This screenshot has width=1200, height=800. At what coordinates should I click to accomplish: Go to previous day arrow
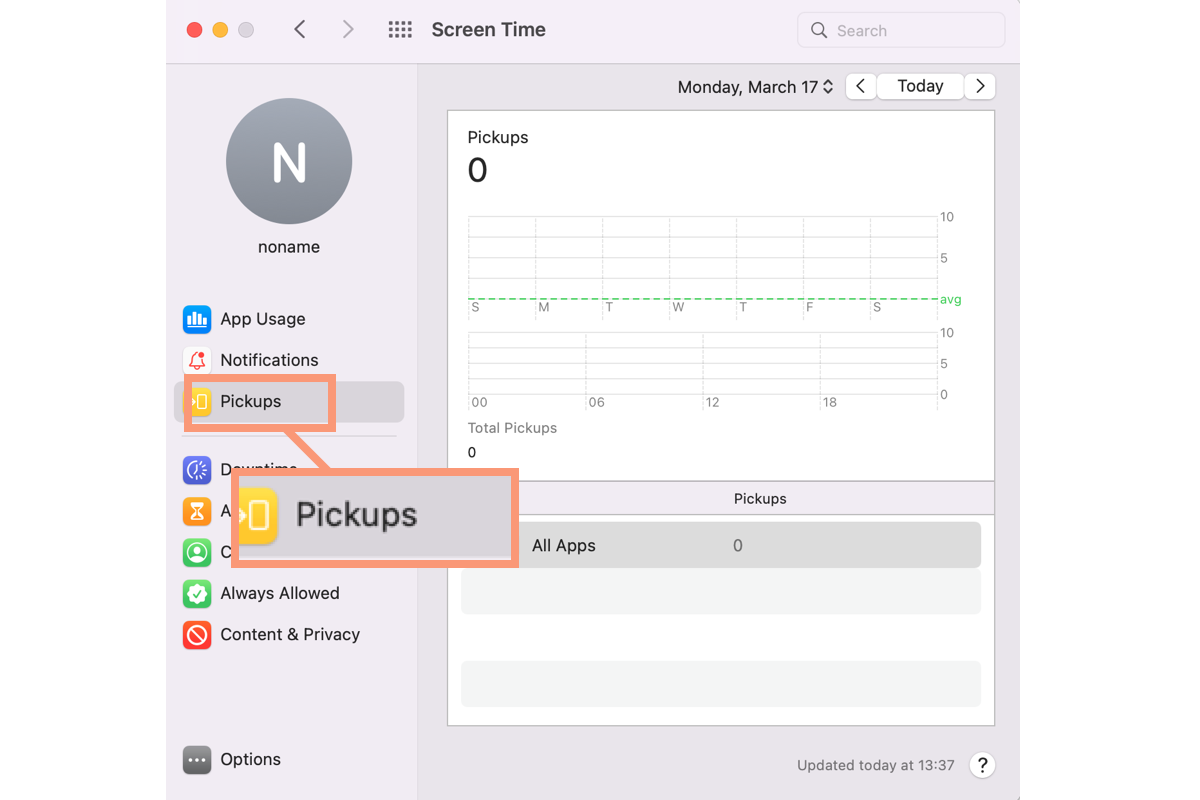861,87
